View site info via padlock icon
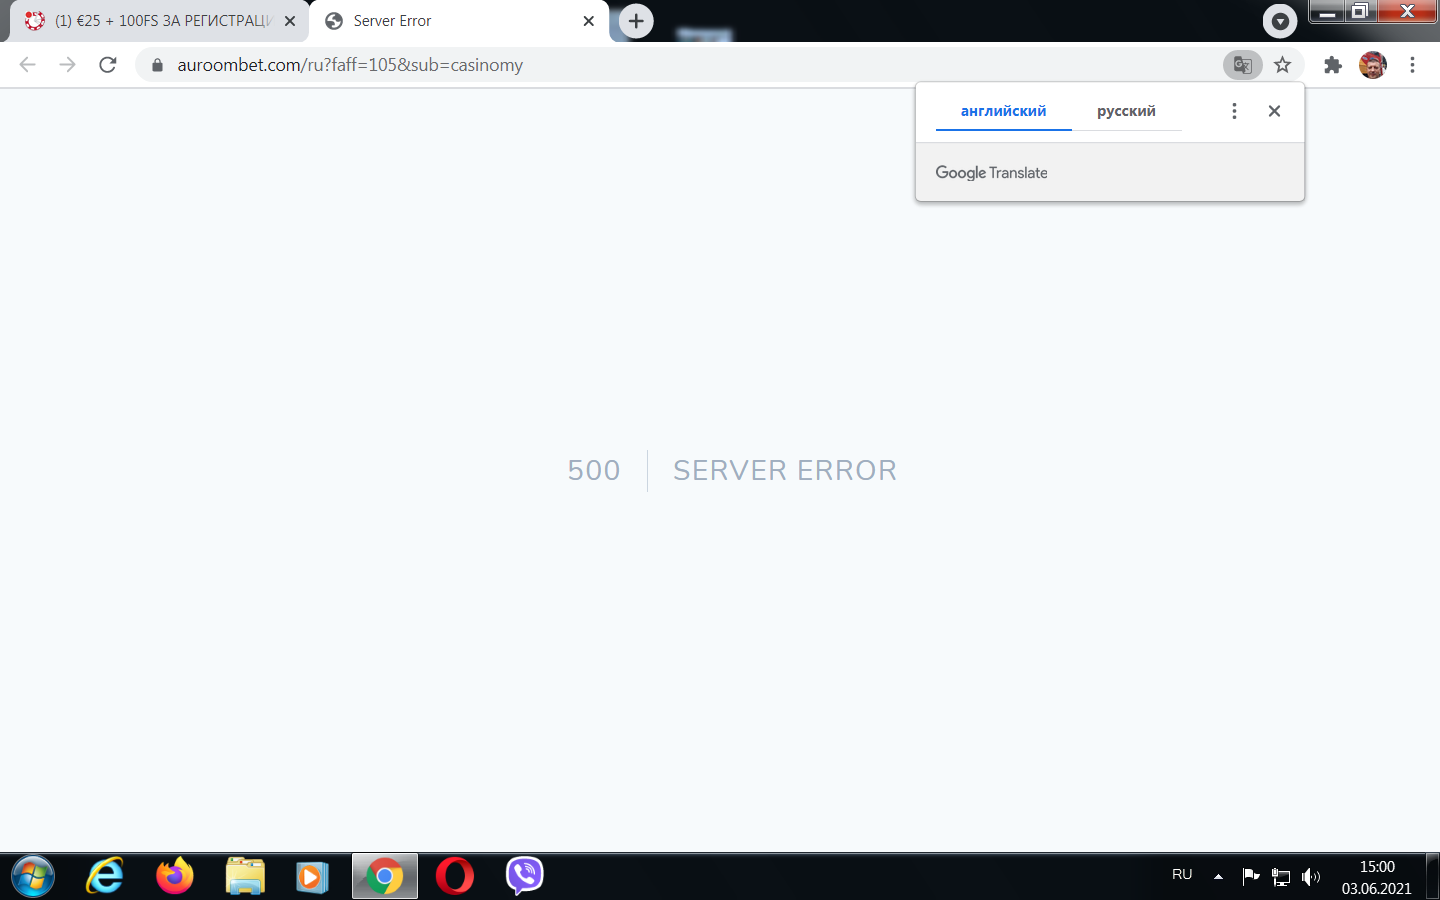1440x900 pixels. click(x=157, y=65)
